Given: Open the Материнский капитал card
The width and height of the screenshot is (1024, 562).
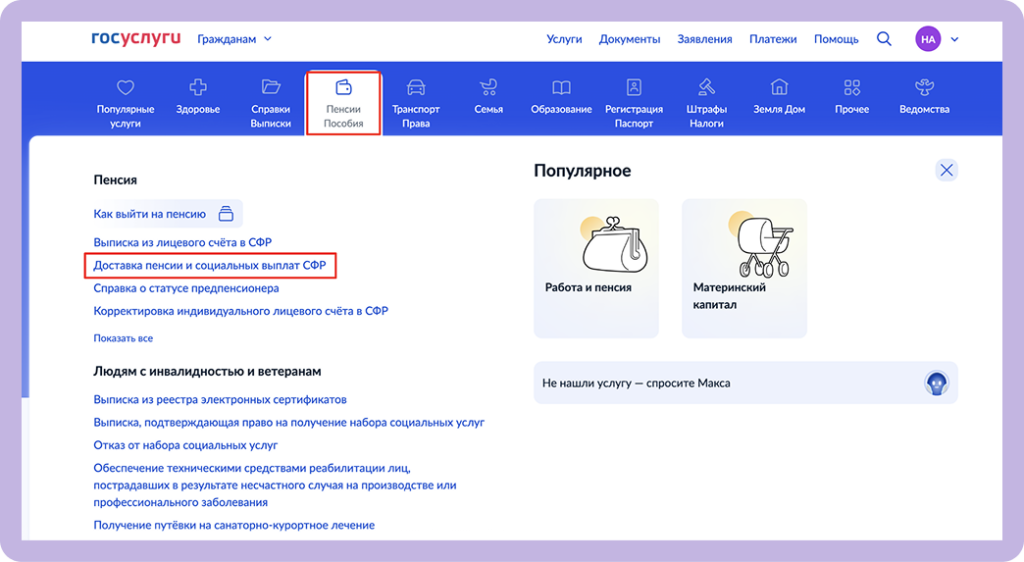Looking at the screenshot, I should [744, 268].
